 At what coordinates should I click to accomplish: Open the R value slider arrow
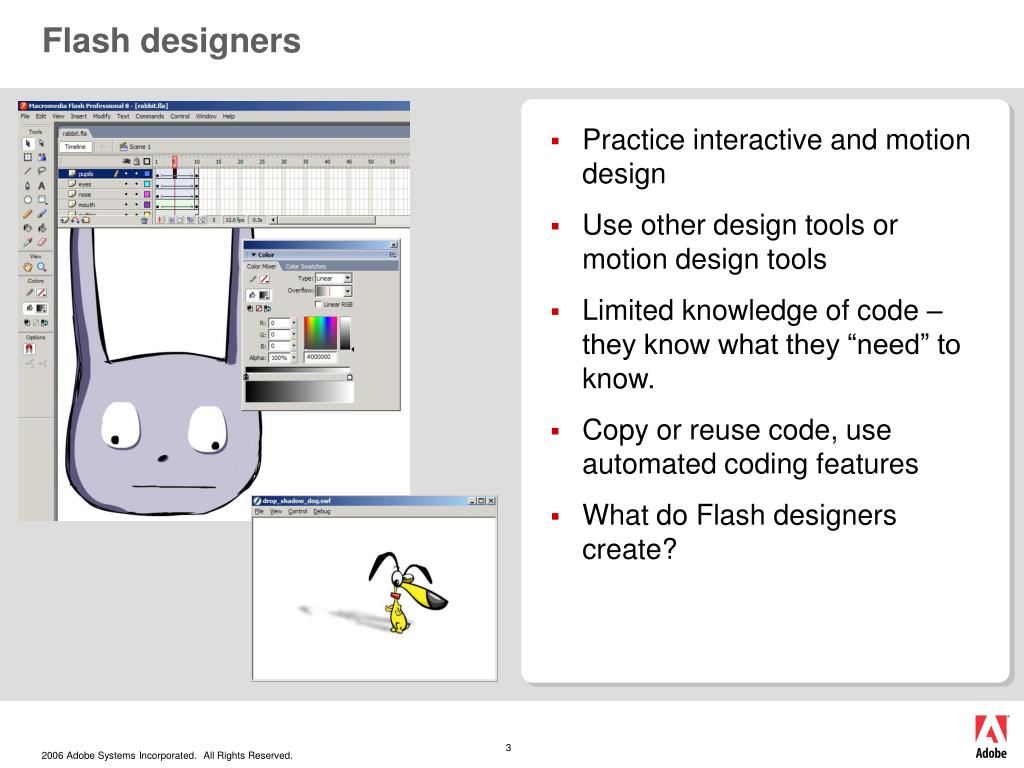pos(294,323)
